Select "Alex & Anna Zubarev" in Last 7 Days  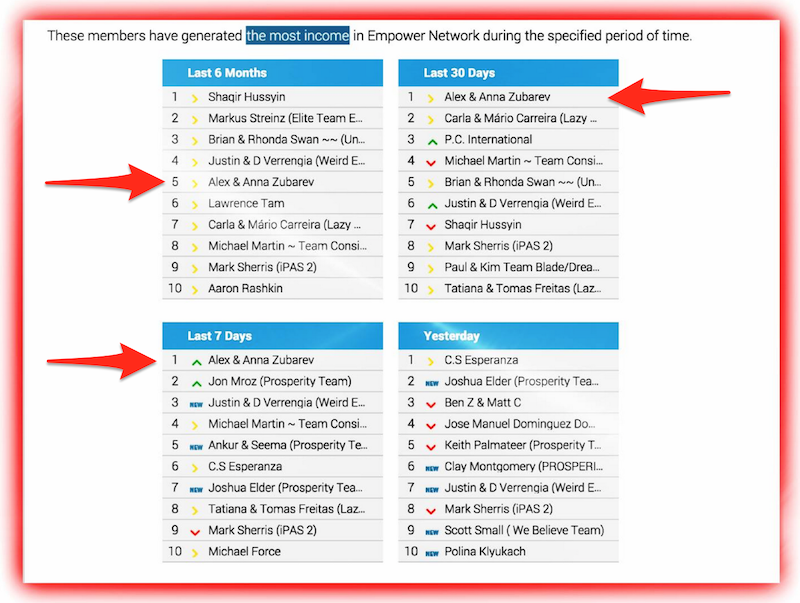[x=261, y=360]
